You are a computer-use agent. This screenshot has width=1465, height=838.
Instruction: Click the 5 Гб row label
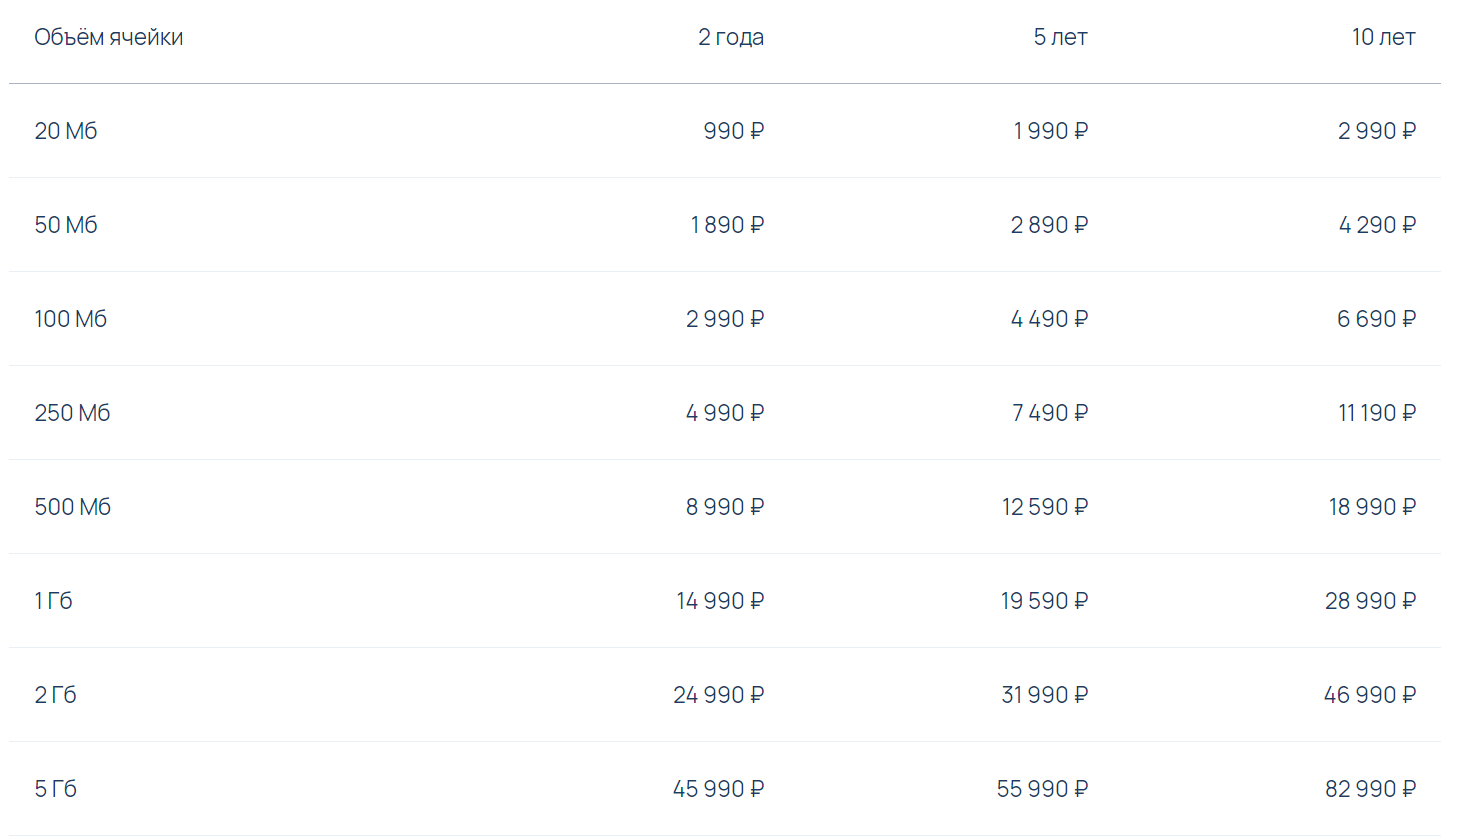[55, 789]
